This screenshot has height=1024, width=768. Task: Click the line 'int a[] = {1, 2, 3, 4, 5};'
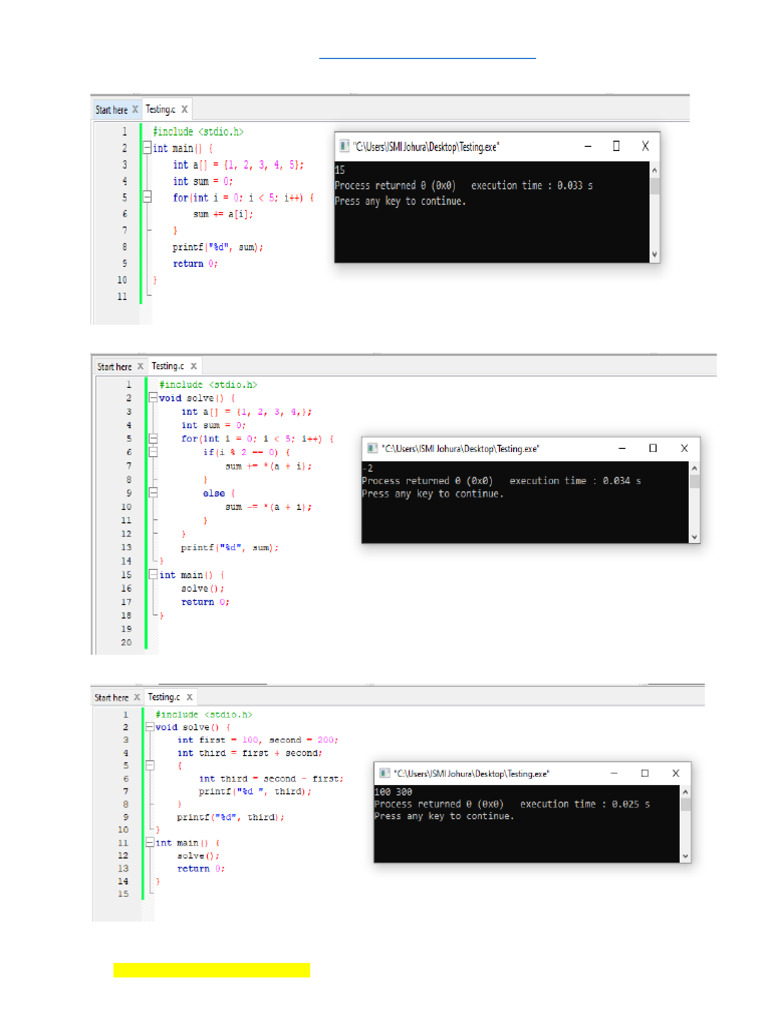[x=238, y=165]
